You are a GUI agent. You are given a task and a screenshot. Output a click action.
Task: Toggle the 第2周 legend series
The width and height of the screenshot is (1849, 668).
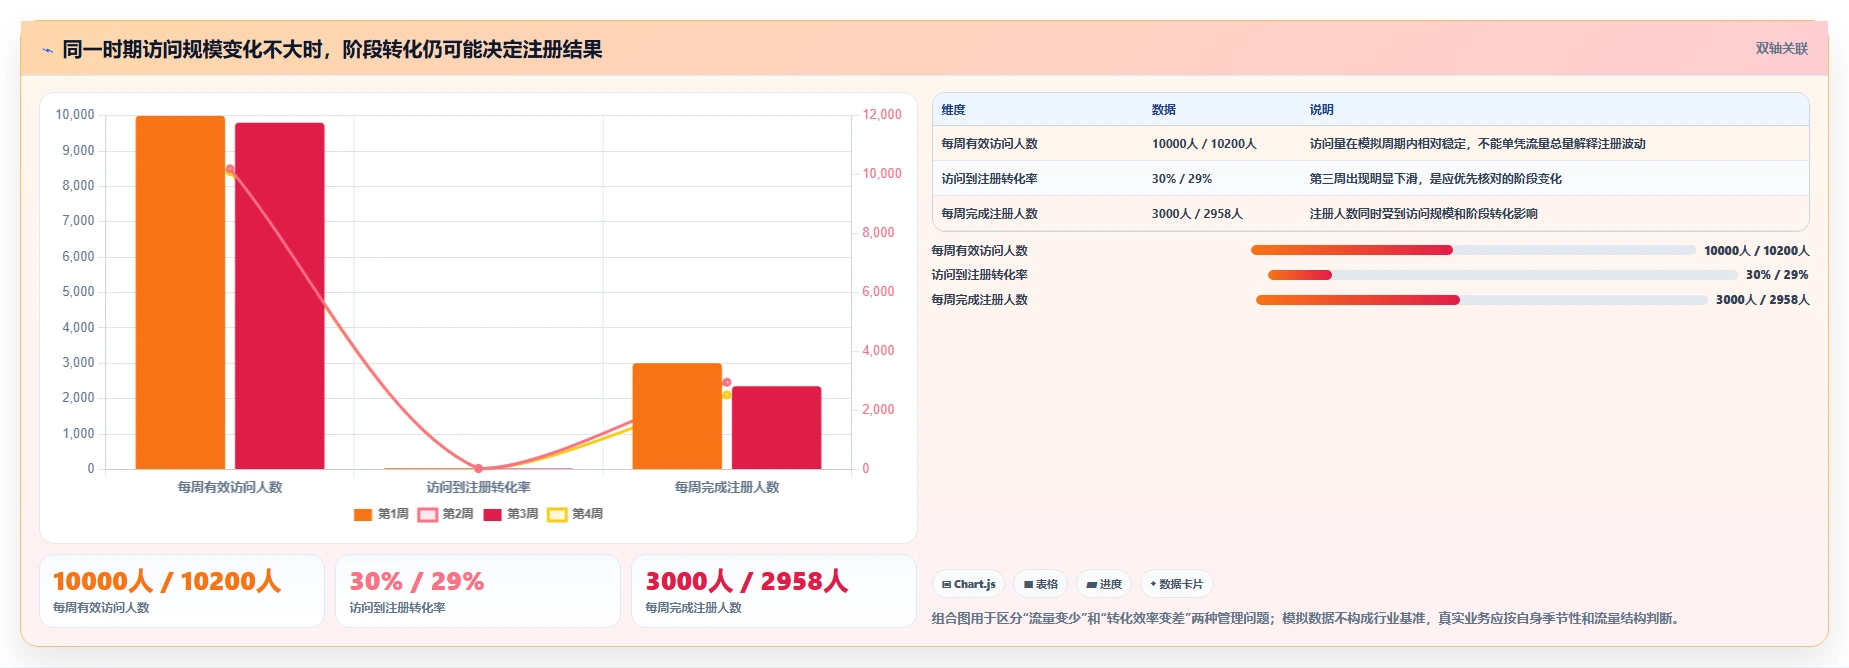coord(446,514)
